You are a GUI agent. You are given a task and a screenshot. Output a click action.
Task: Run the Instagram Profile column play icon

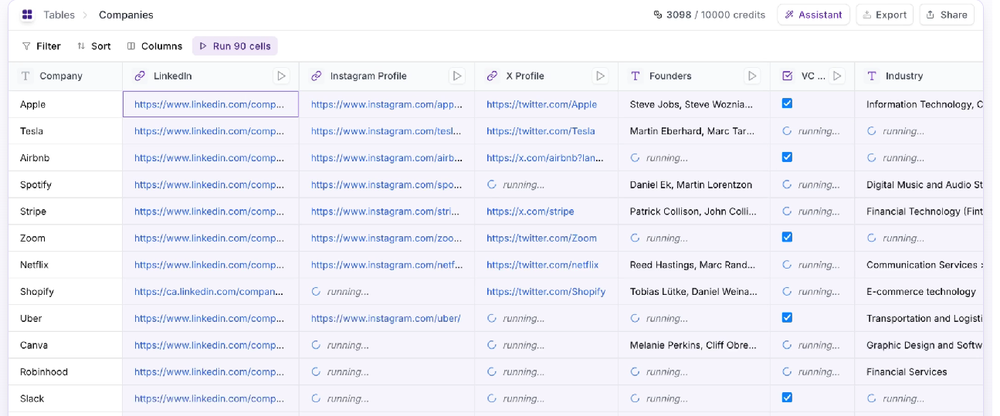coord(457,76)
